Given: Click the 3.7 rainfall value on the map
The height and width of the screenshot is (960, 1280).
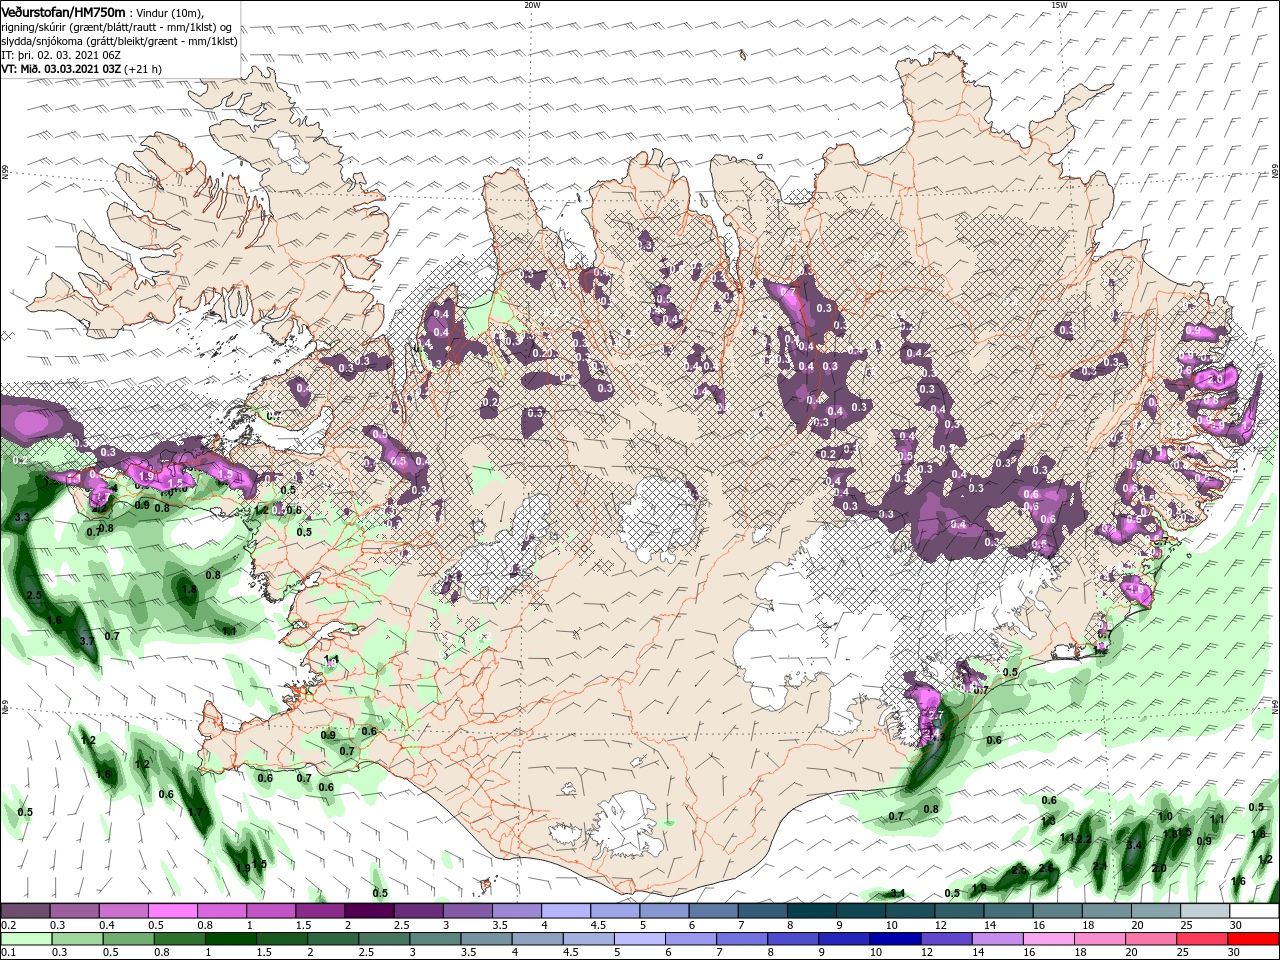Looking at the screenshot, I should click(87, 641).
